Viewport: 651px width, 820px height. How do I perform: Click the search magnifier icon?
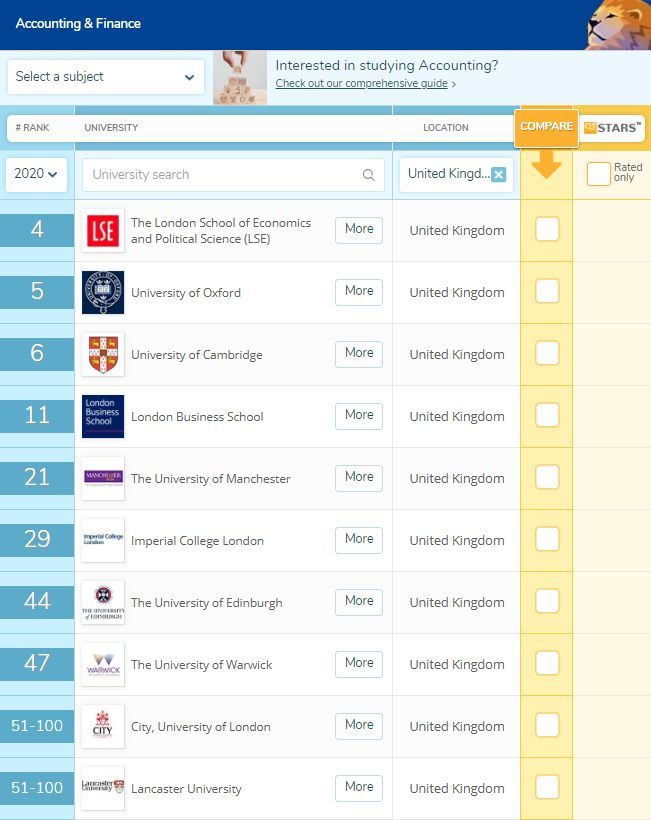[369, 175]
